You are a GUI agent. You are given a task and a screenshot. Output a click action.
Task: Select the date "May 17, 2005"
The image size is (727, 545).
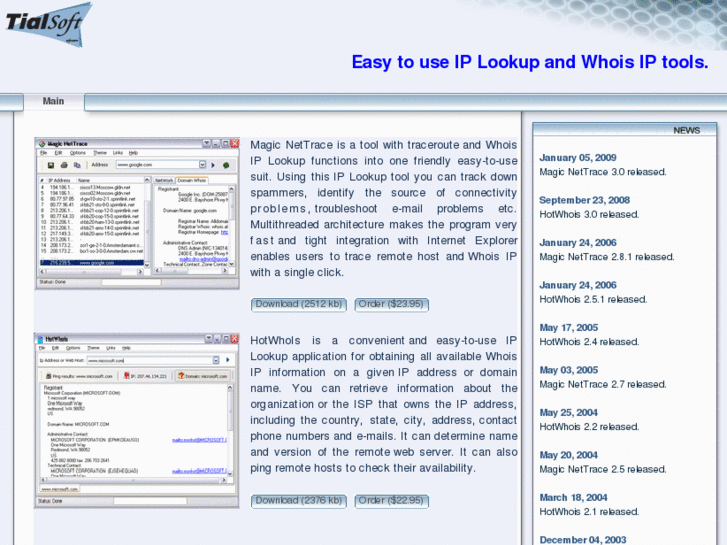pos(568,328)
